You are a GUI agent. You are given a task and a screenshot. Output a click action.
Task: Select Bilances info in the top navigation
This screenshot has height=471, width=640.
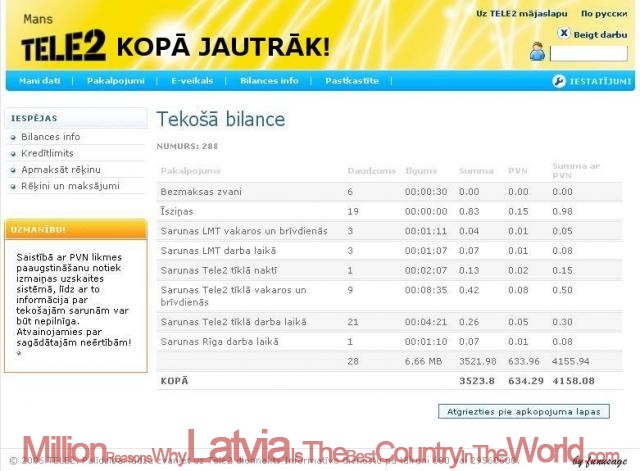pyautogui.click(x=269, y=81)
